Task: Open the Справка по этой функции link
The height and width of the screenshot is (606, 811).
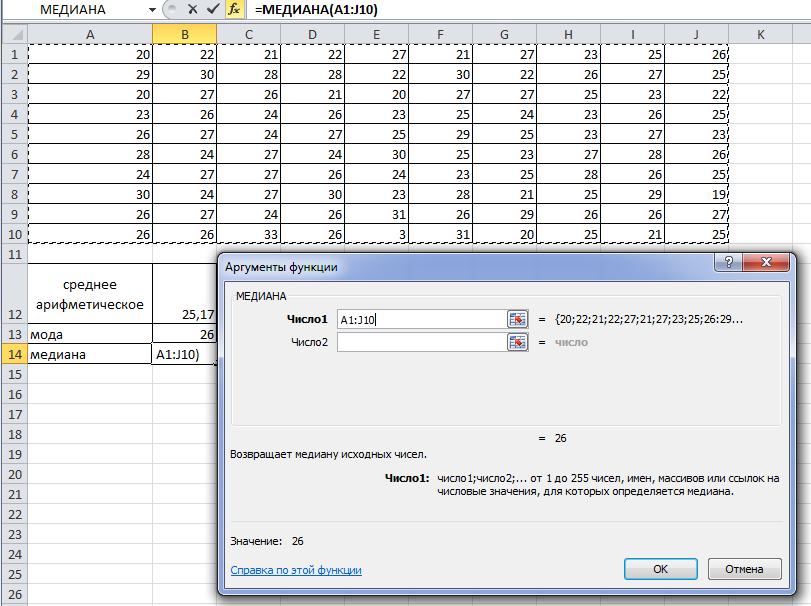Action: tap(296, 570)
